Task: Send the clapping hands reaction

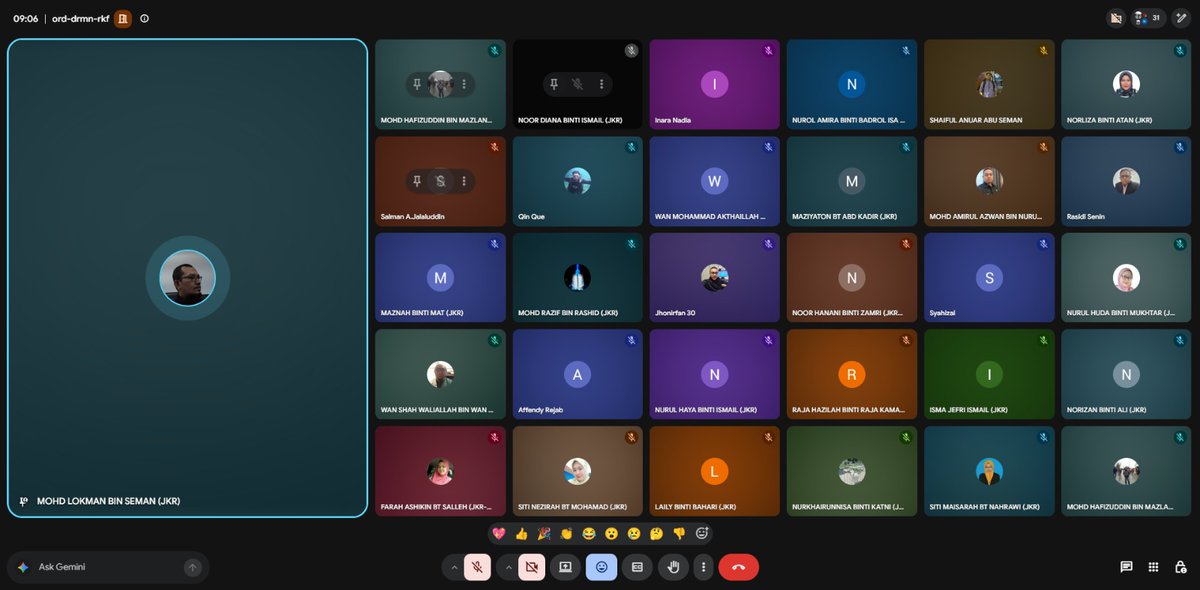Action: [x=567, y=533]
